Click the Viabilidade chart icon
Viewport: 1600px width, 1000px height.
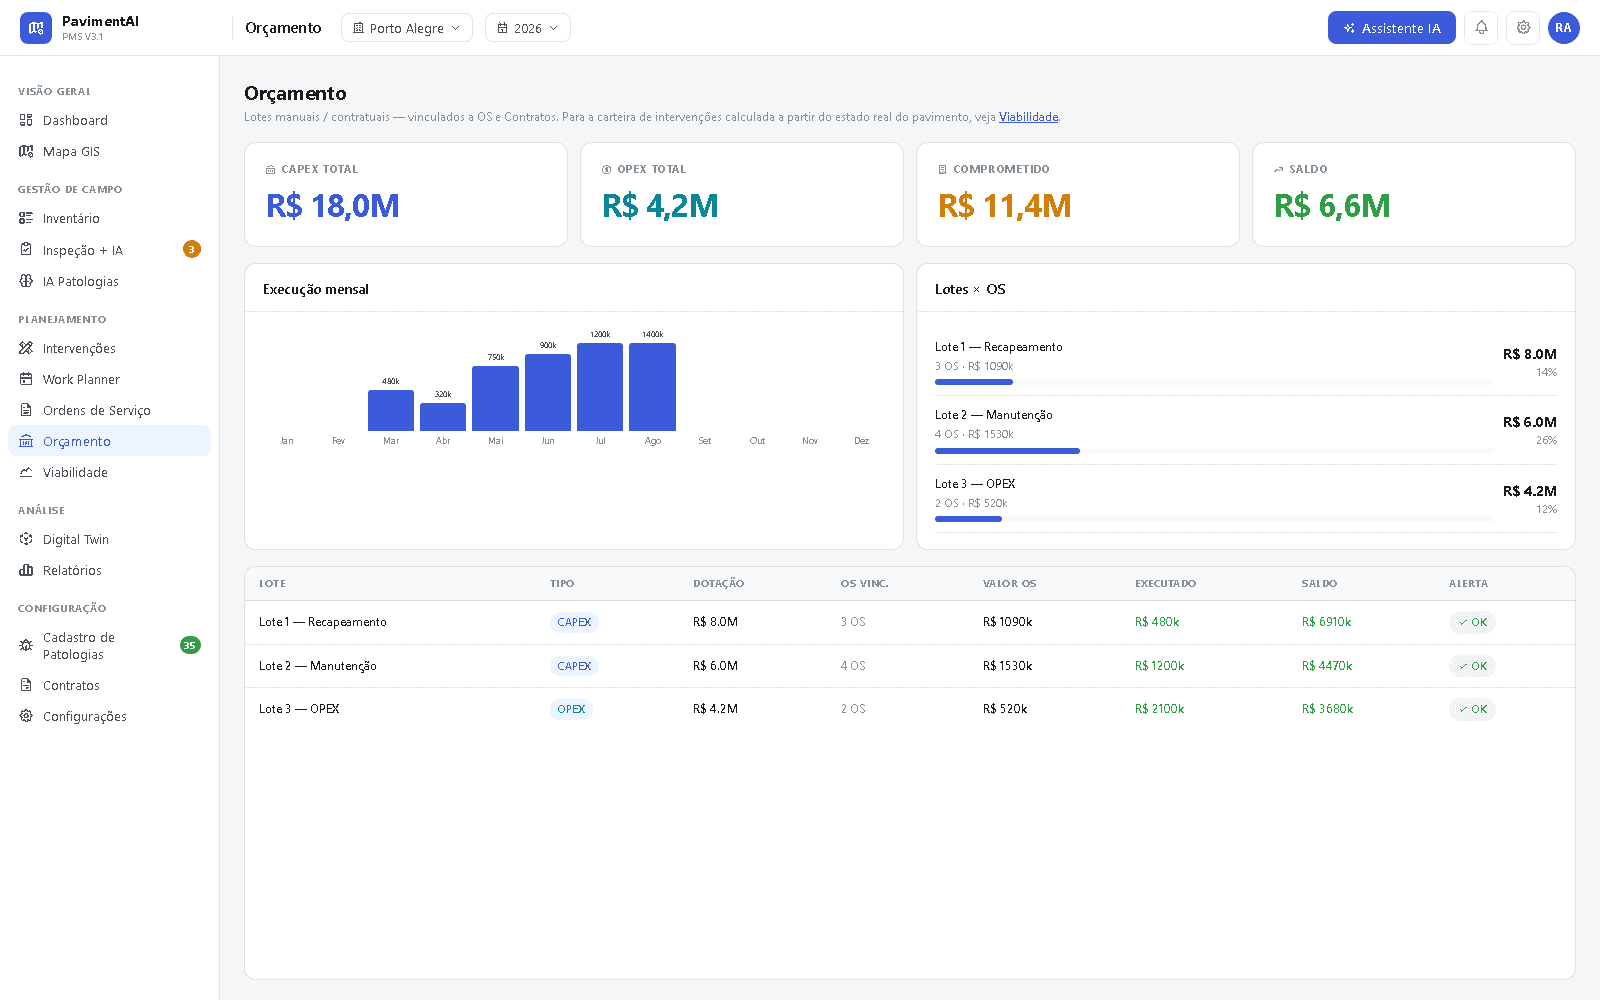[26, 472]
